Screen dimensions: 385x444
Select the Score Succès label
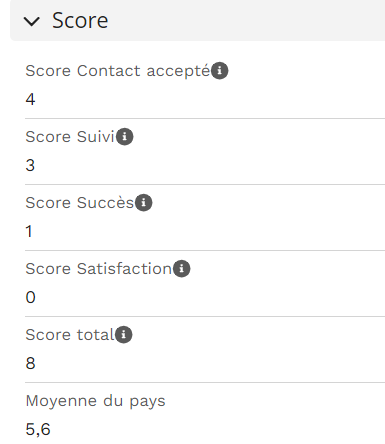coord(80,203)
